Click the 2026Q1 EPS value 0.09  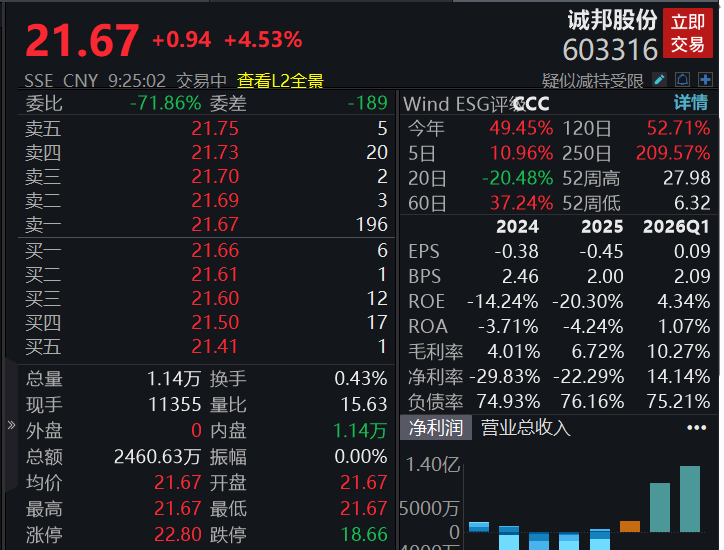click(692, 251)
